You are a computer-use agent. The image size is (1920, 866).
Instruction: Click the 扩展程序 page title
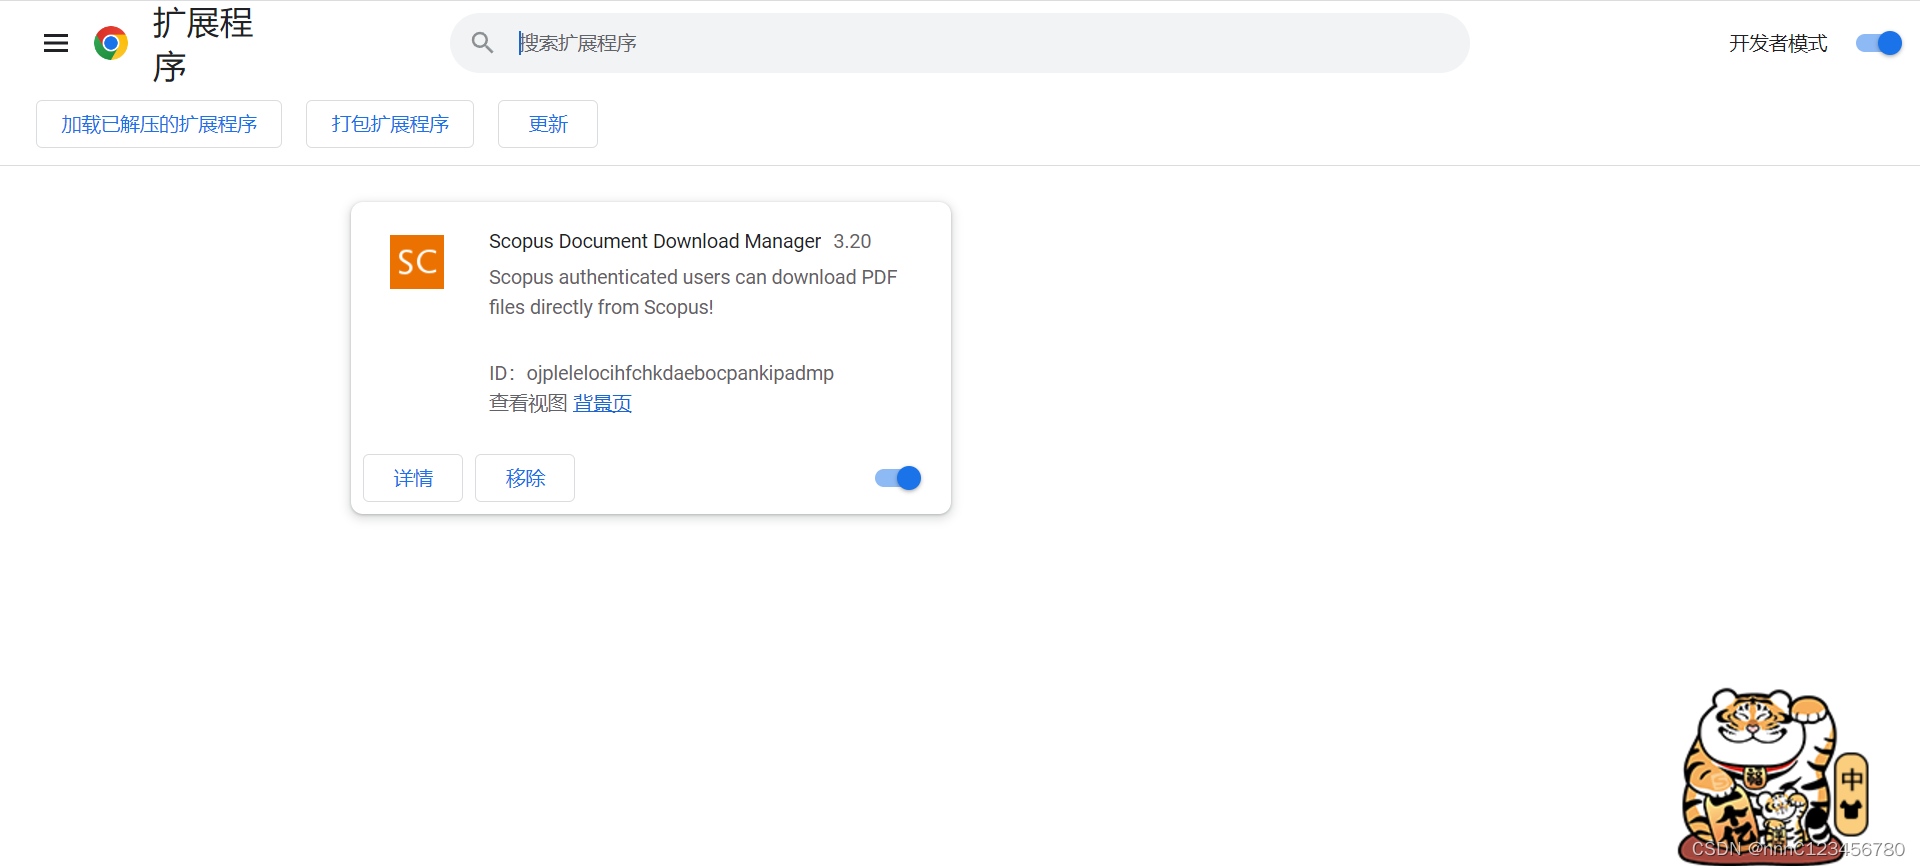pos(203,44)
